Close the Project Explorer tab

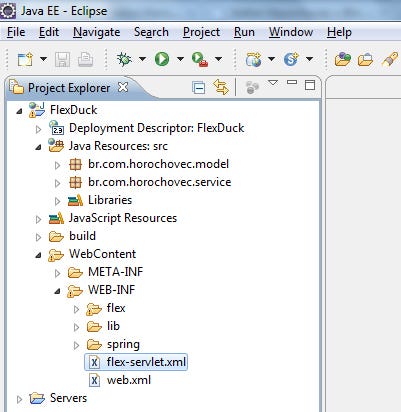pos(123,87)
